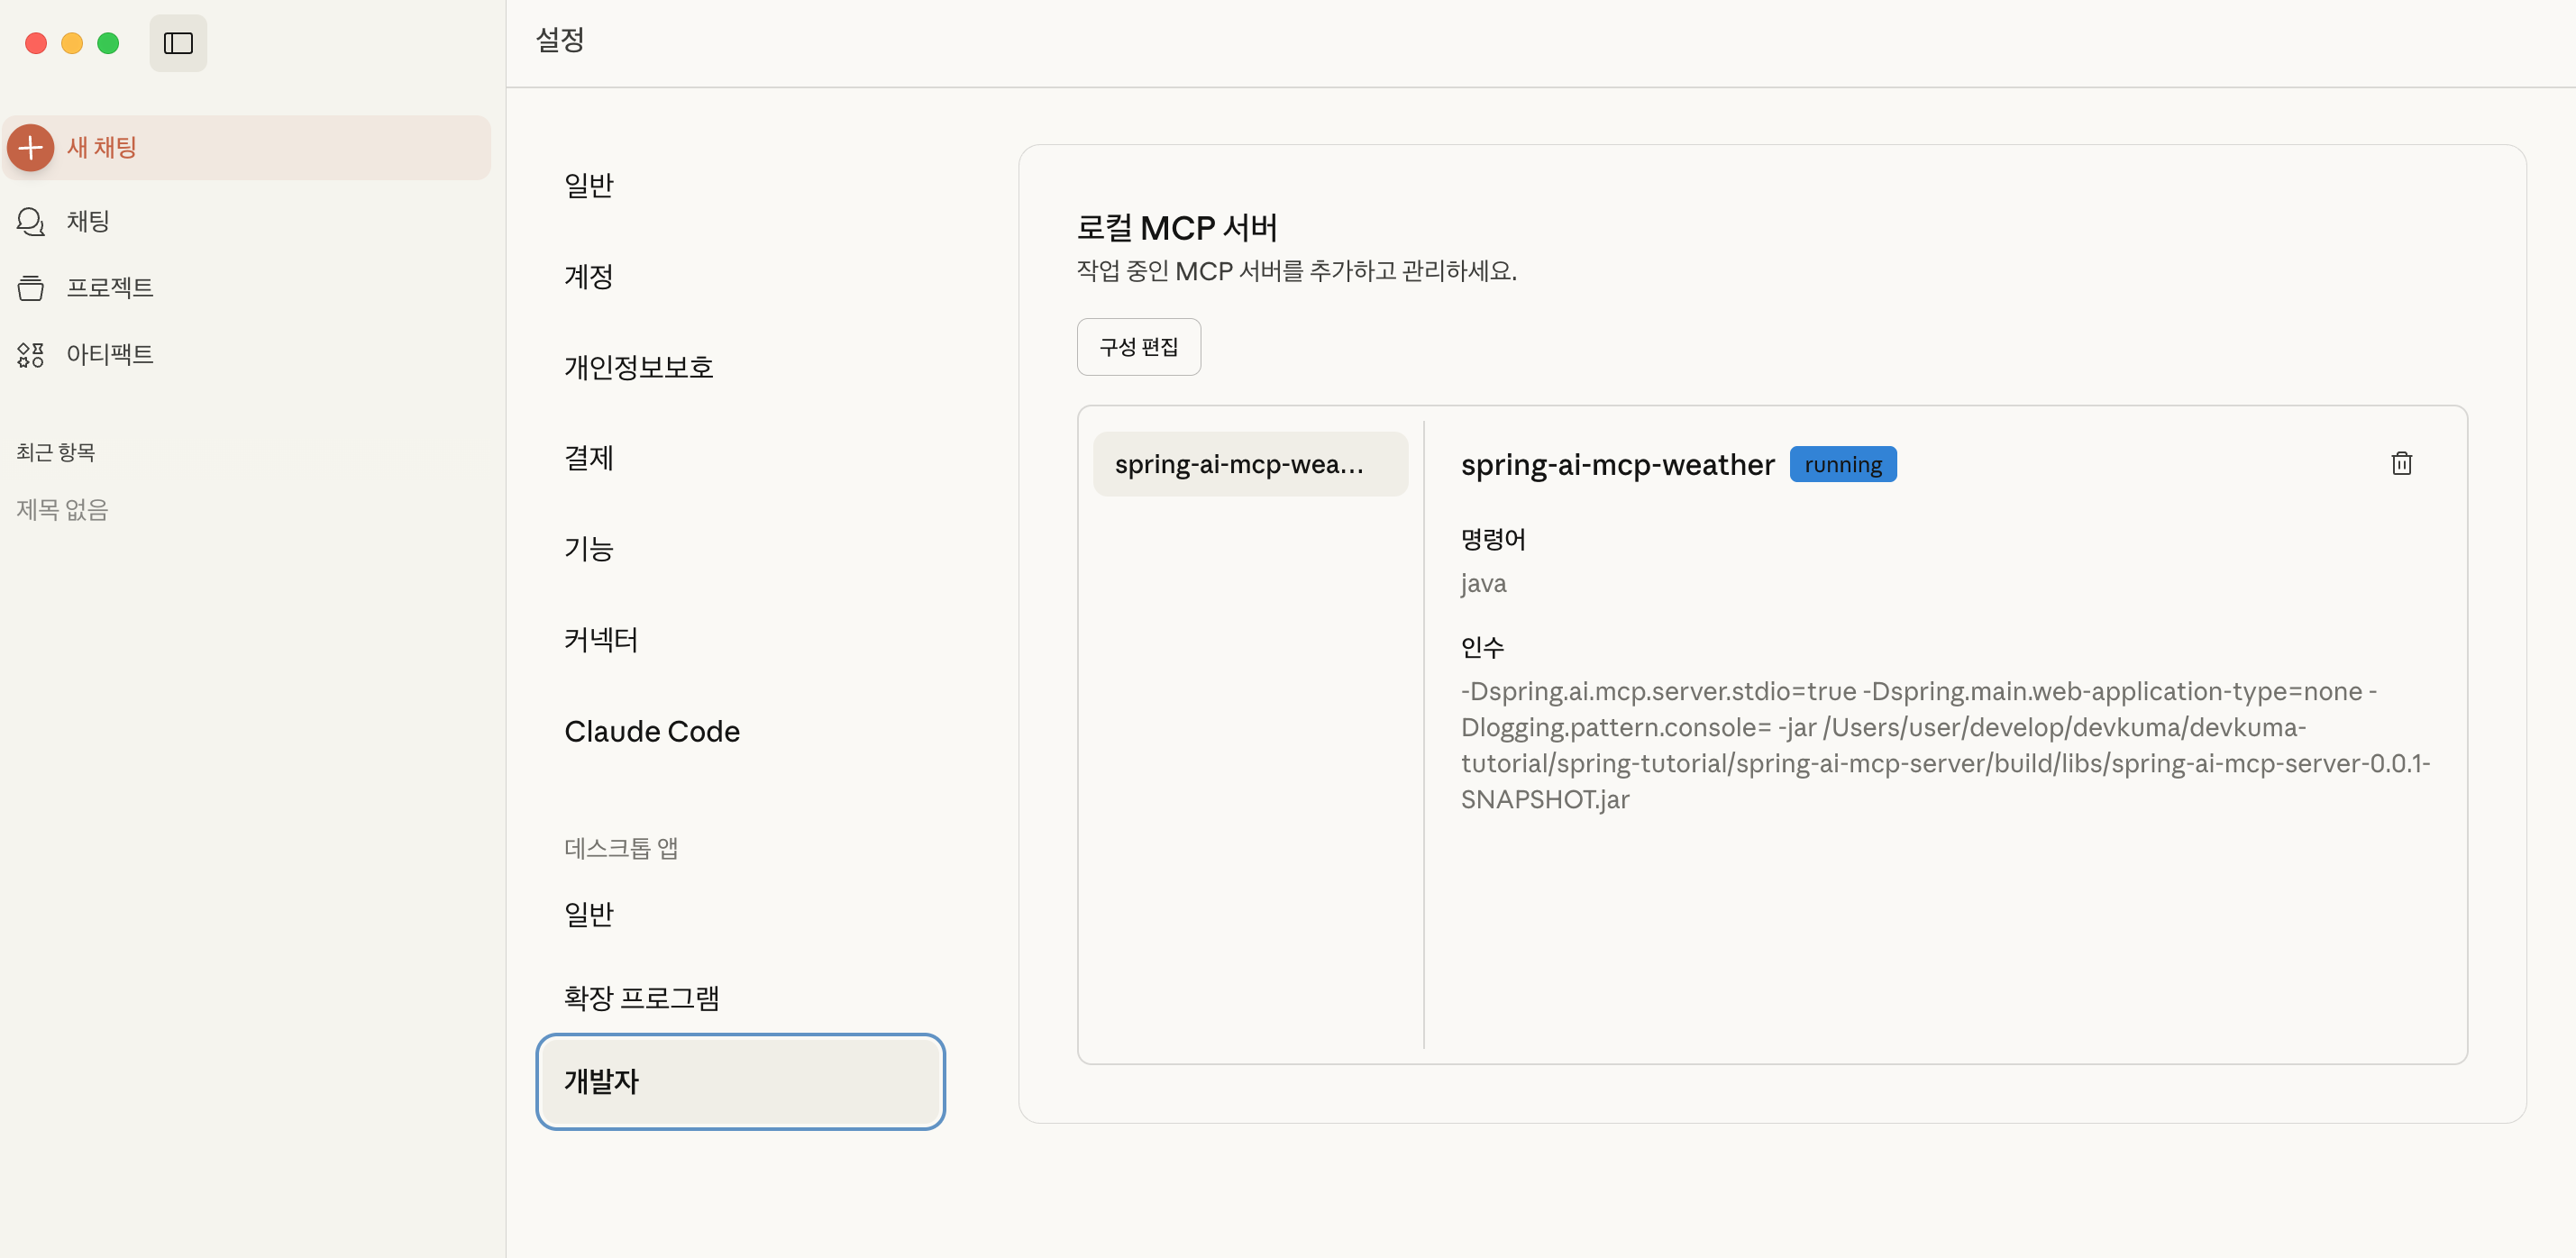The height and width of the screenshot is (1258, 2576).
Task: Open the 계정 settings tab
Action: tap(589, 276)
